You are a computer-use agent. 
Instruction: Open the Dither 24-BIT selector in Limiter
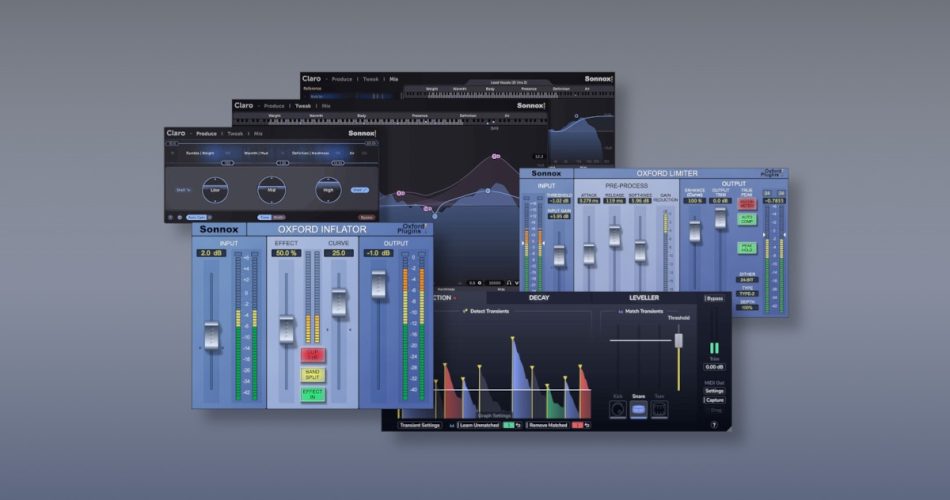(747, 280)
